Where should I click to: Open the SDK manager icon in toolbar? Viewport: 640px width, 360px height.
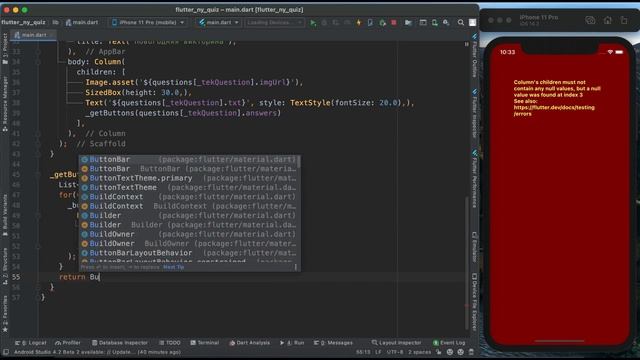(x=446, y=23)
